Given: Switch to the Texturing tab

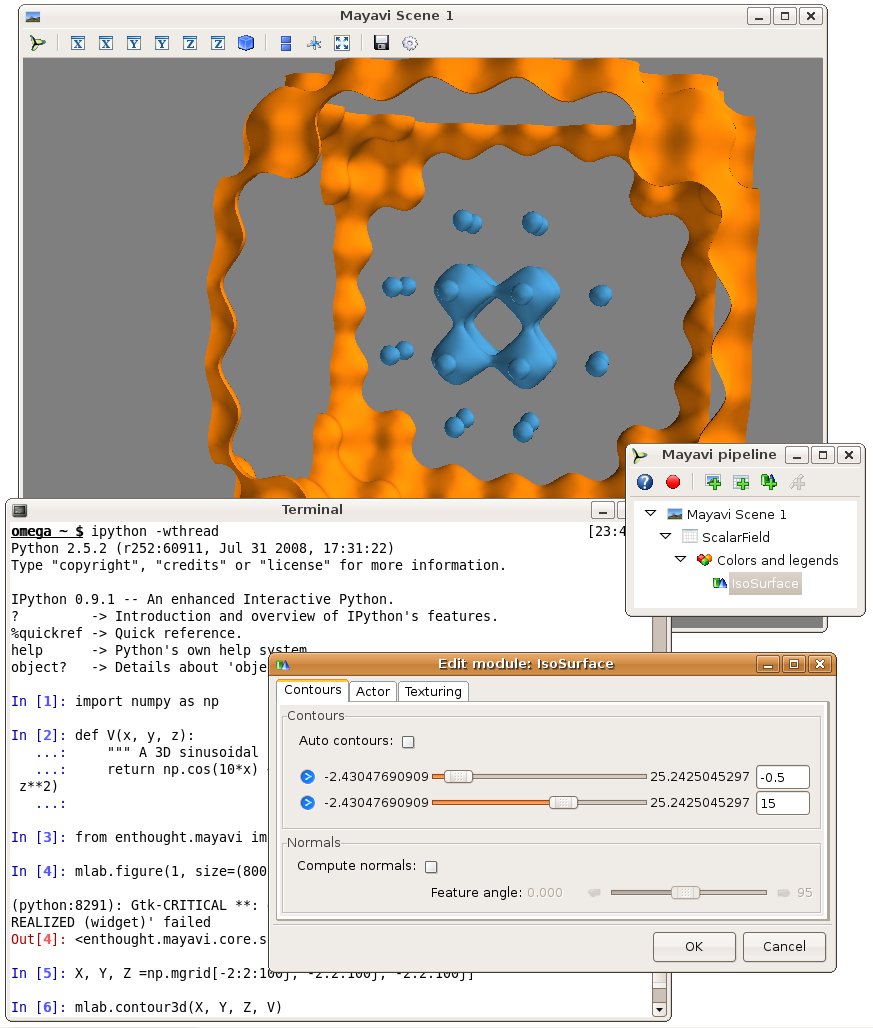Looking at the screenshot, I should point(433,691).
